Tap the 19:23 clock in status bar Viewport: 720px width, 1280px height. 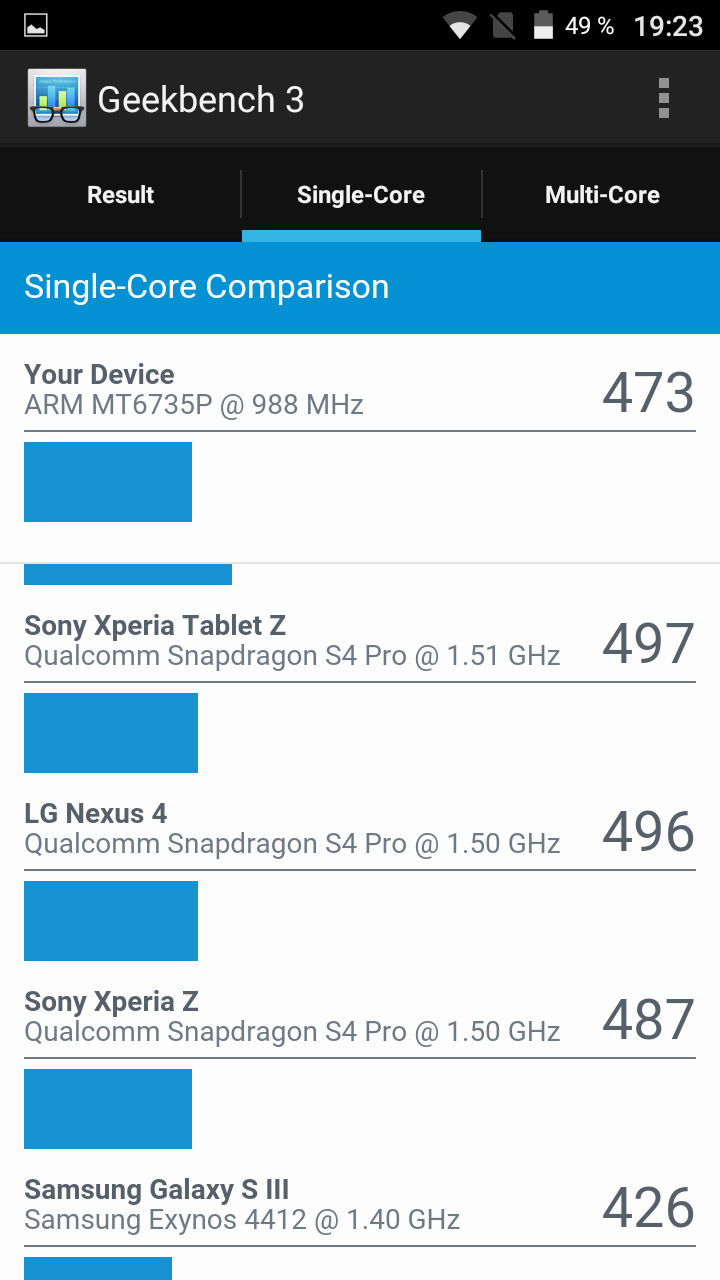(x=668, y=26)
